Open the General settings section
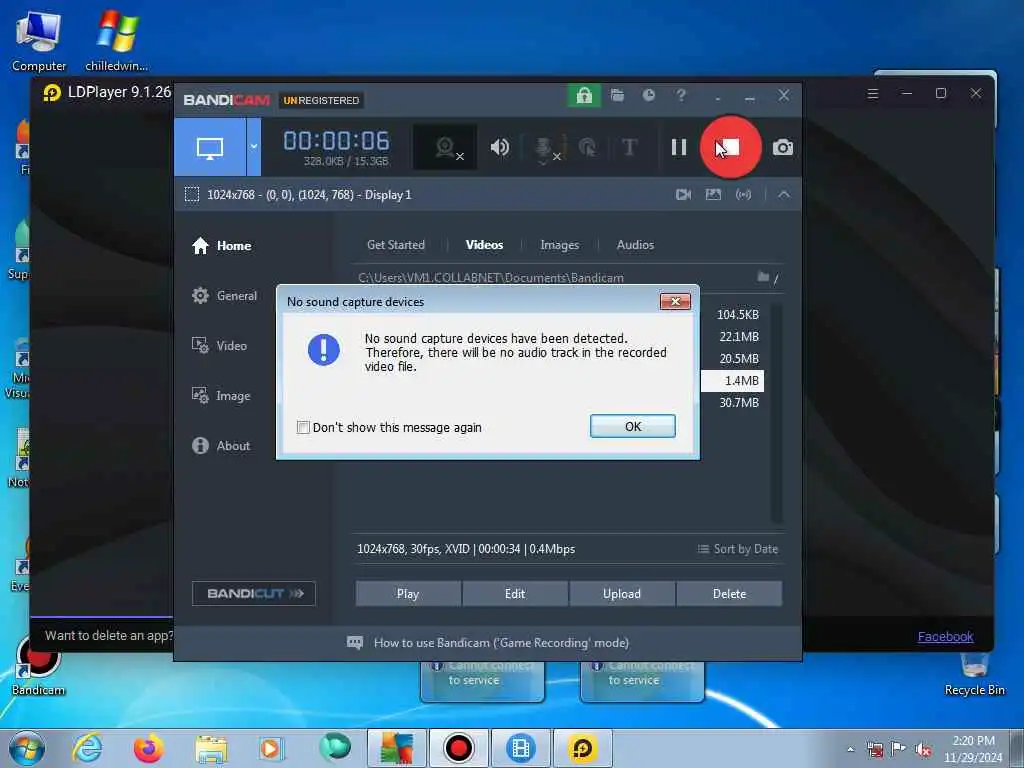 (x=225, y=296)
